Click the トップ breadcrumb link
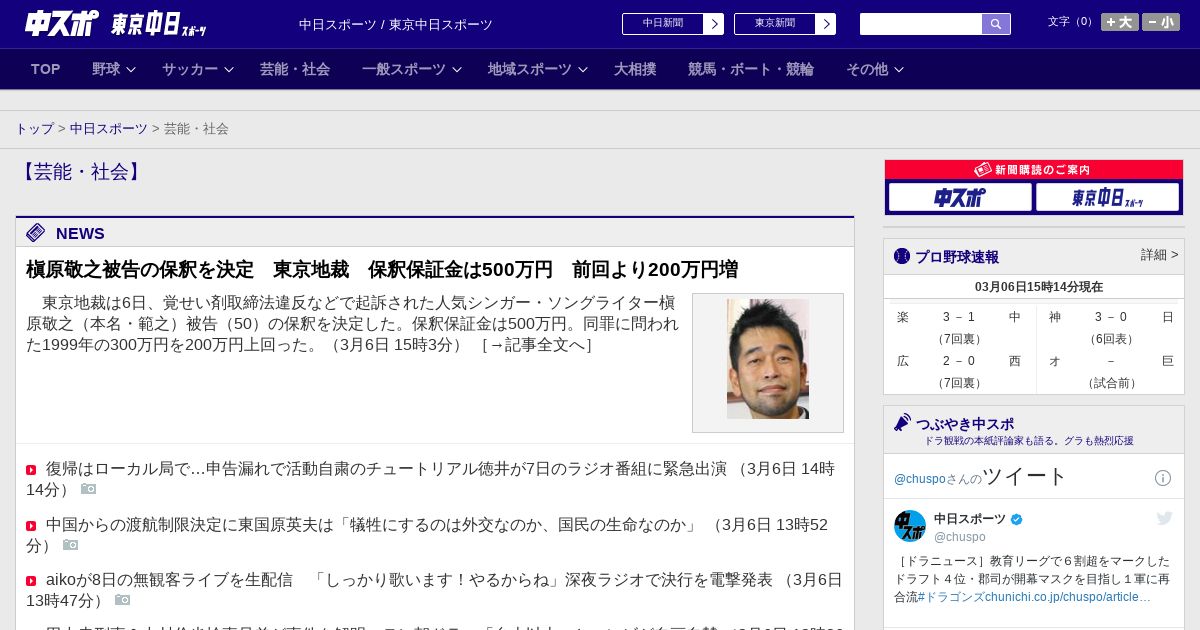 click(34, 129)
